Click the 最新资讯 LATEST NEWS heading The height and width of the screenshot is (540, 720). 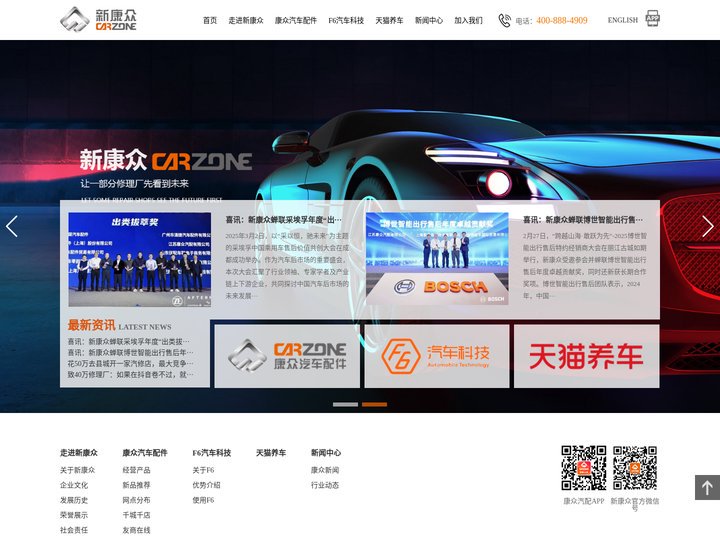pyautogui.click(x=119, y=326)
